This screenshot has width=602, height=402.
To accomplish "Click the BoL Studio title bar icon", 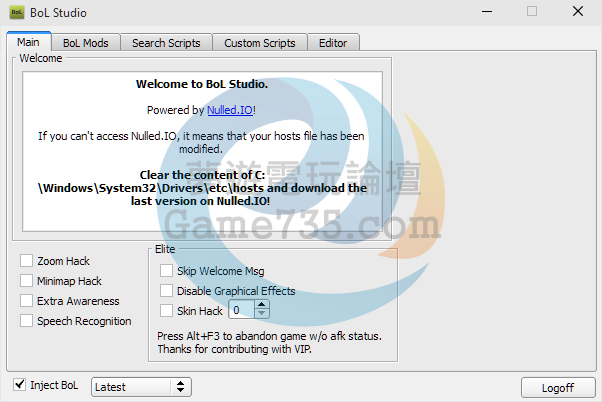I will [x=17, y=12].
